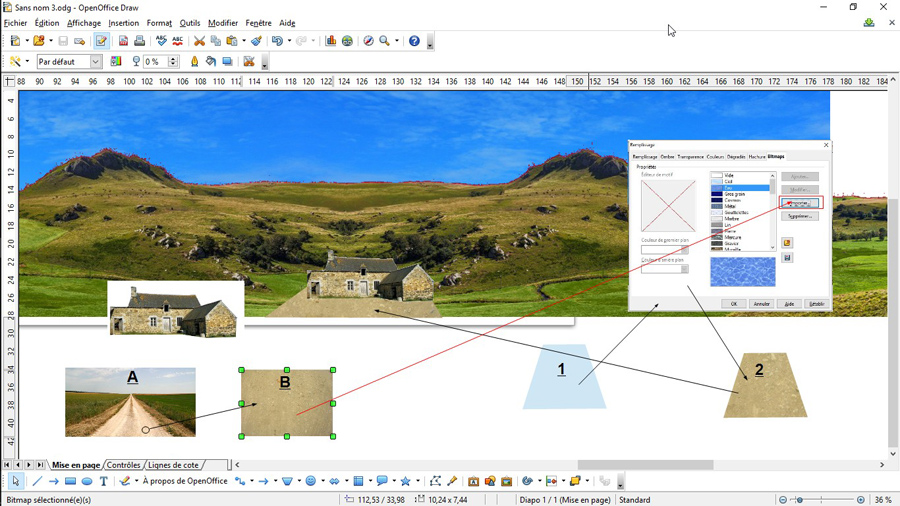Screen dimensions: 900x506
Task: Open the Format menu
Action: (159, 22)
